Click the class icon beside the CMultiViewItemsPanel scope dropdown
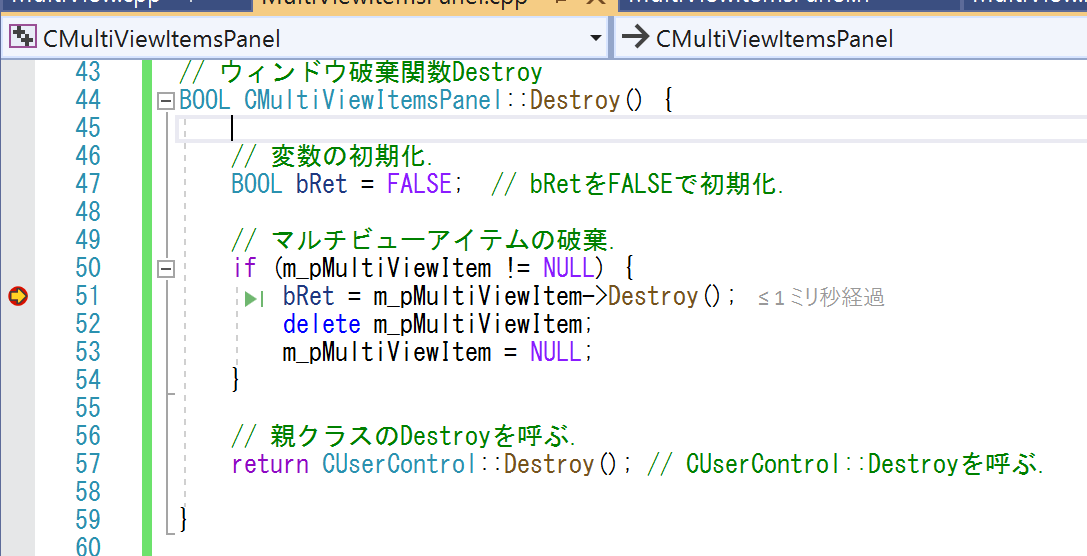Screen dimensions: 1087x556 (24, 37)
